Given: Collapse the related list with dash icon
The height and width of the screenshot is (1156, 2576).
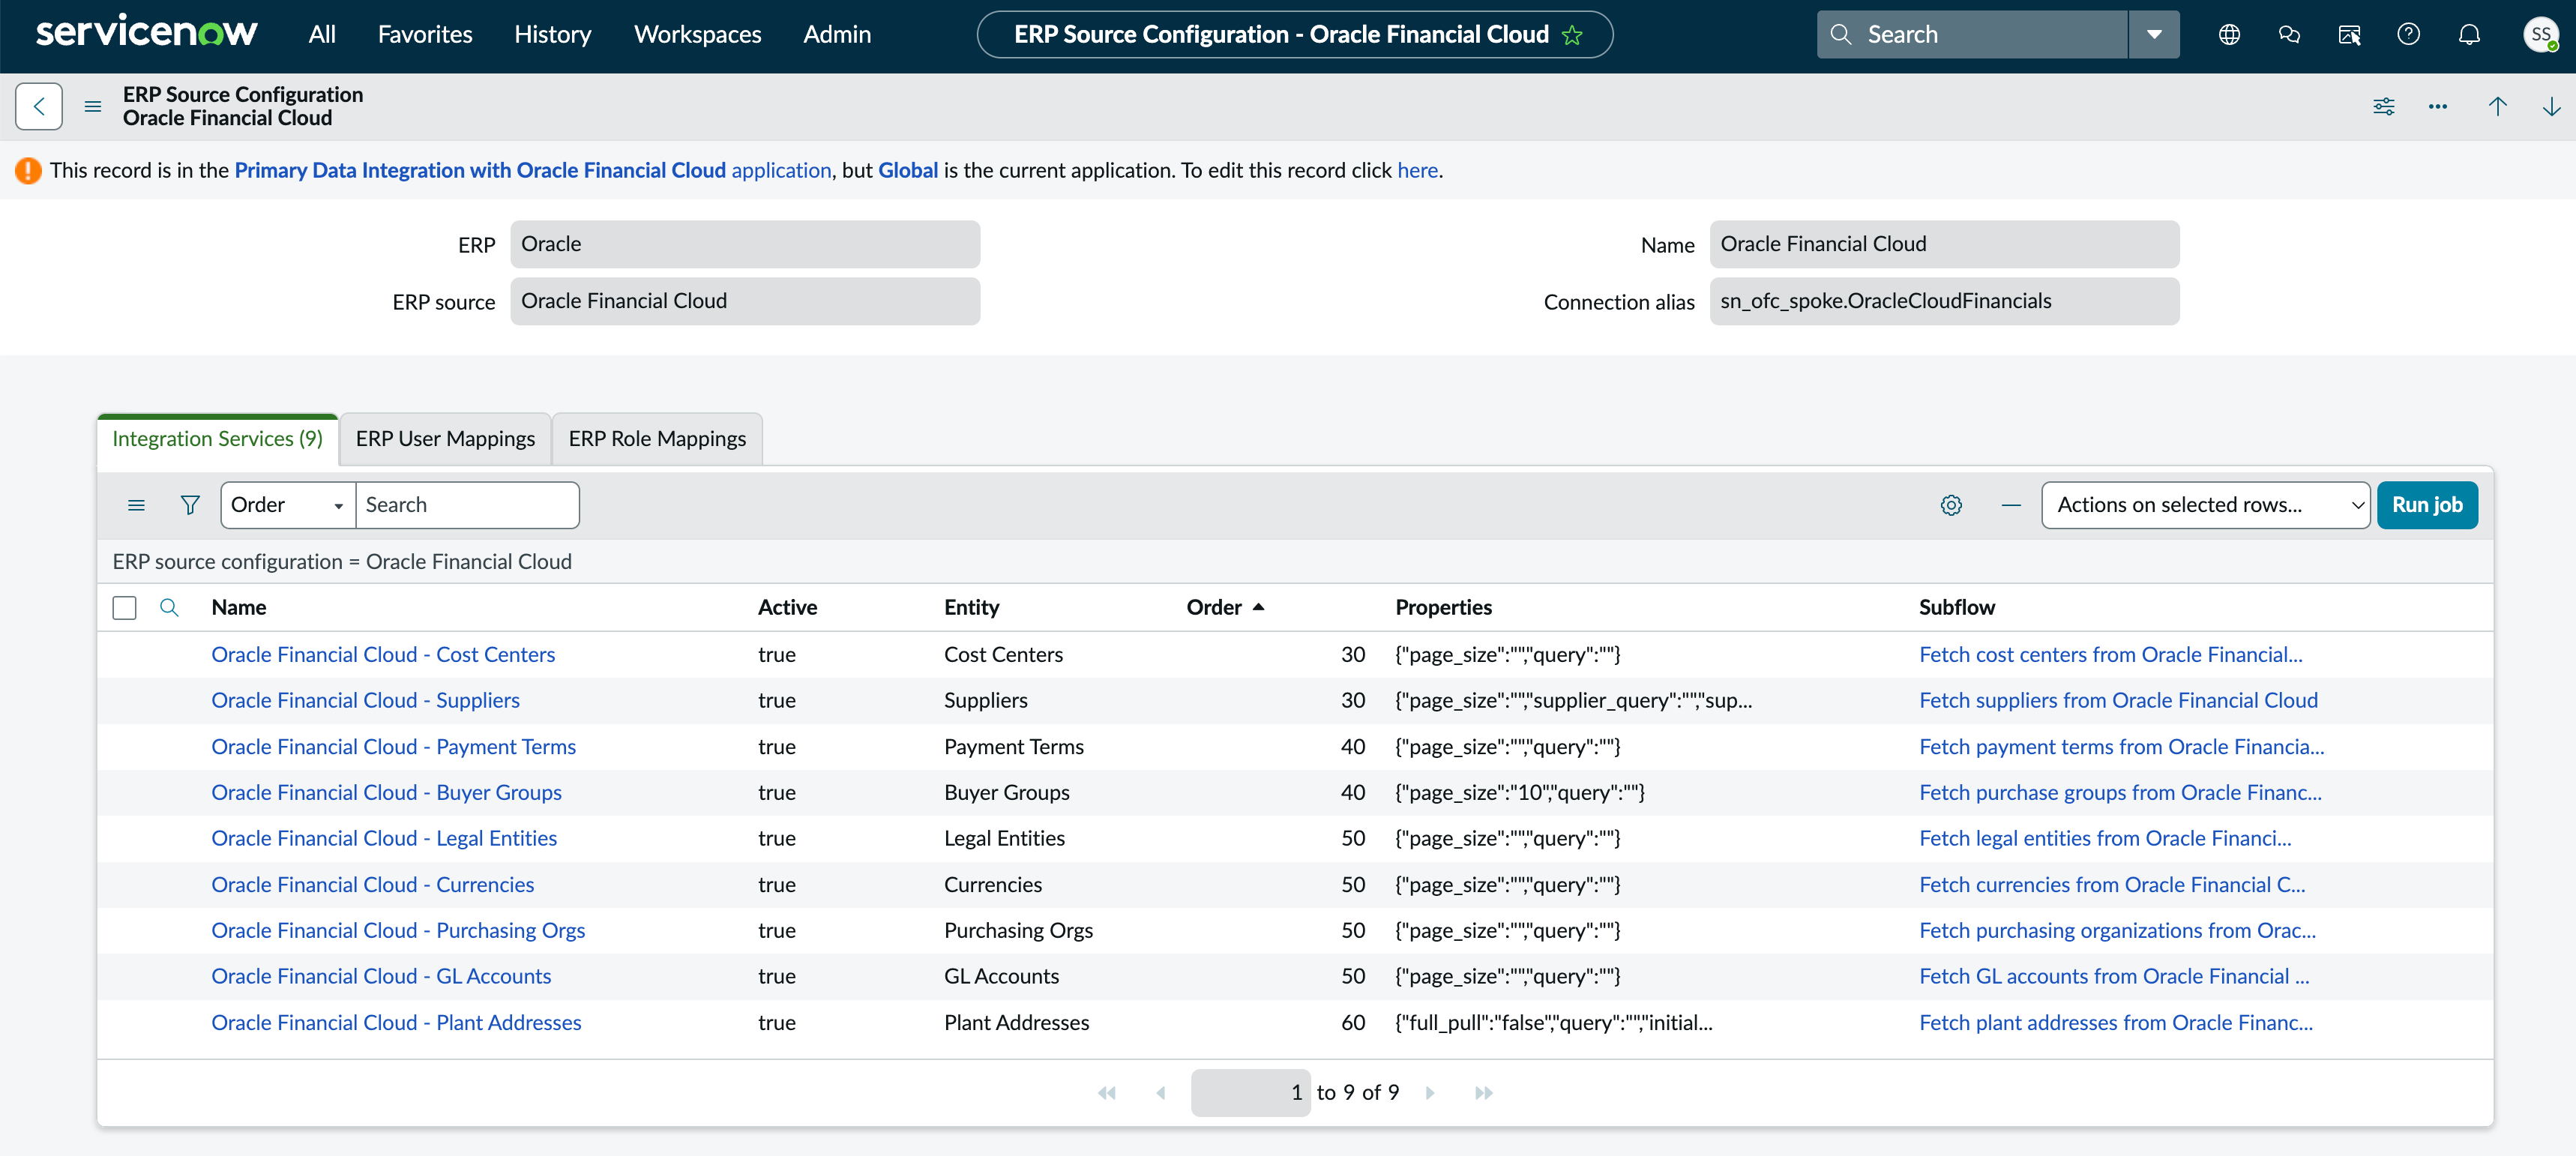Looking at the screenshot, I should tap(2011, 505).
